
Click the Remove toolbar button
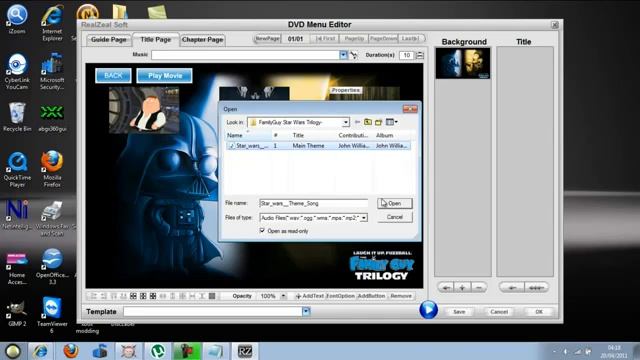coord(401,296)
